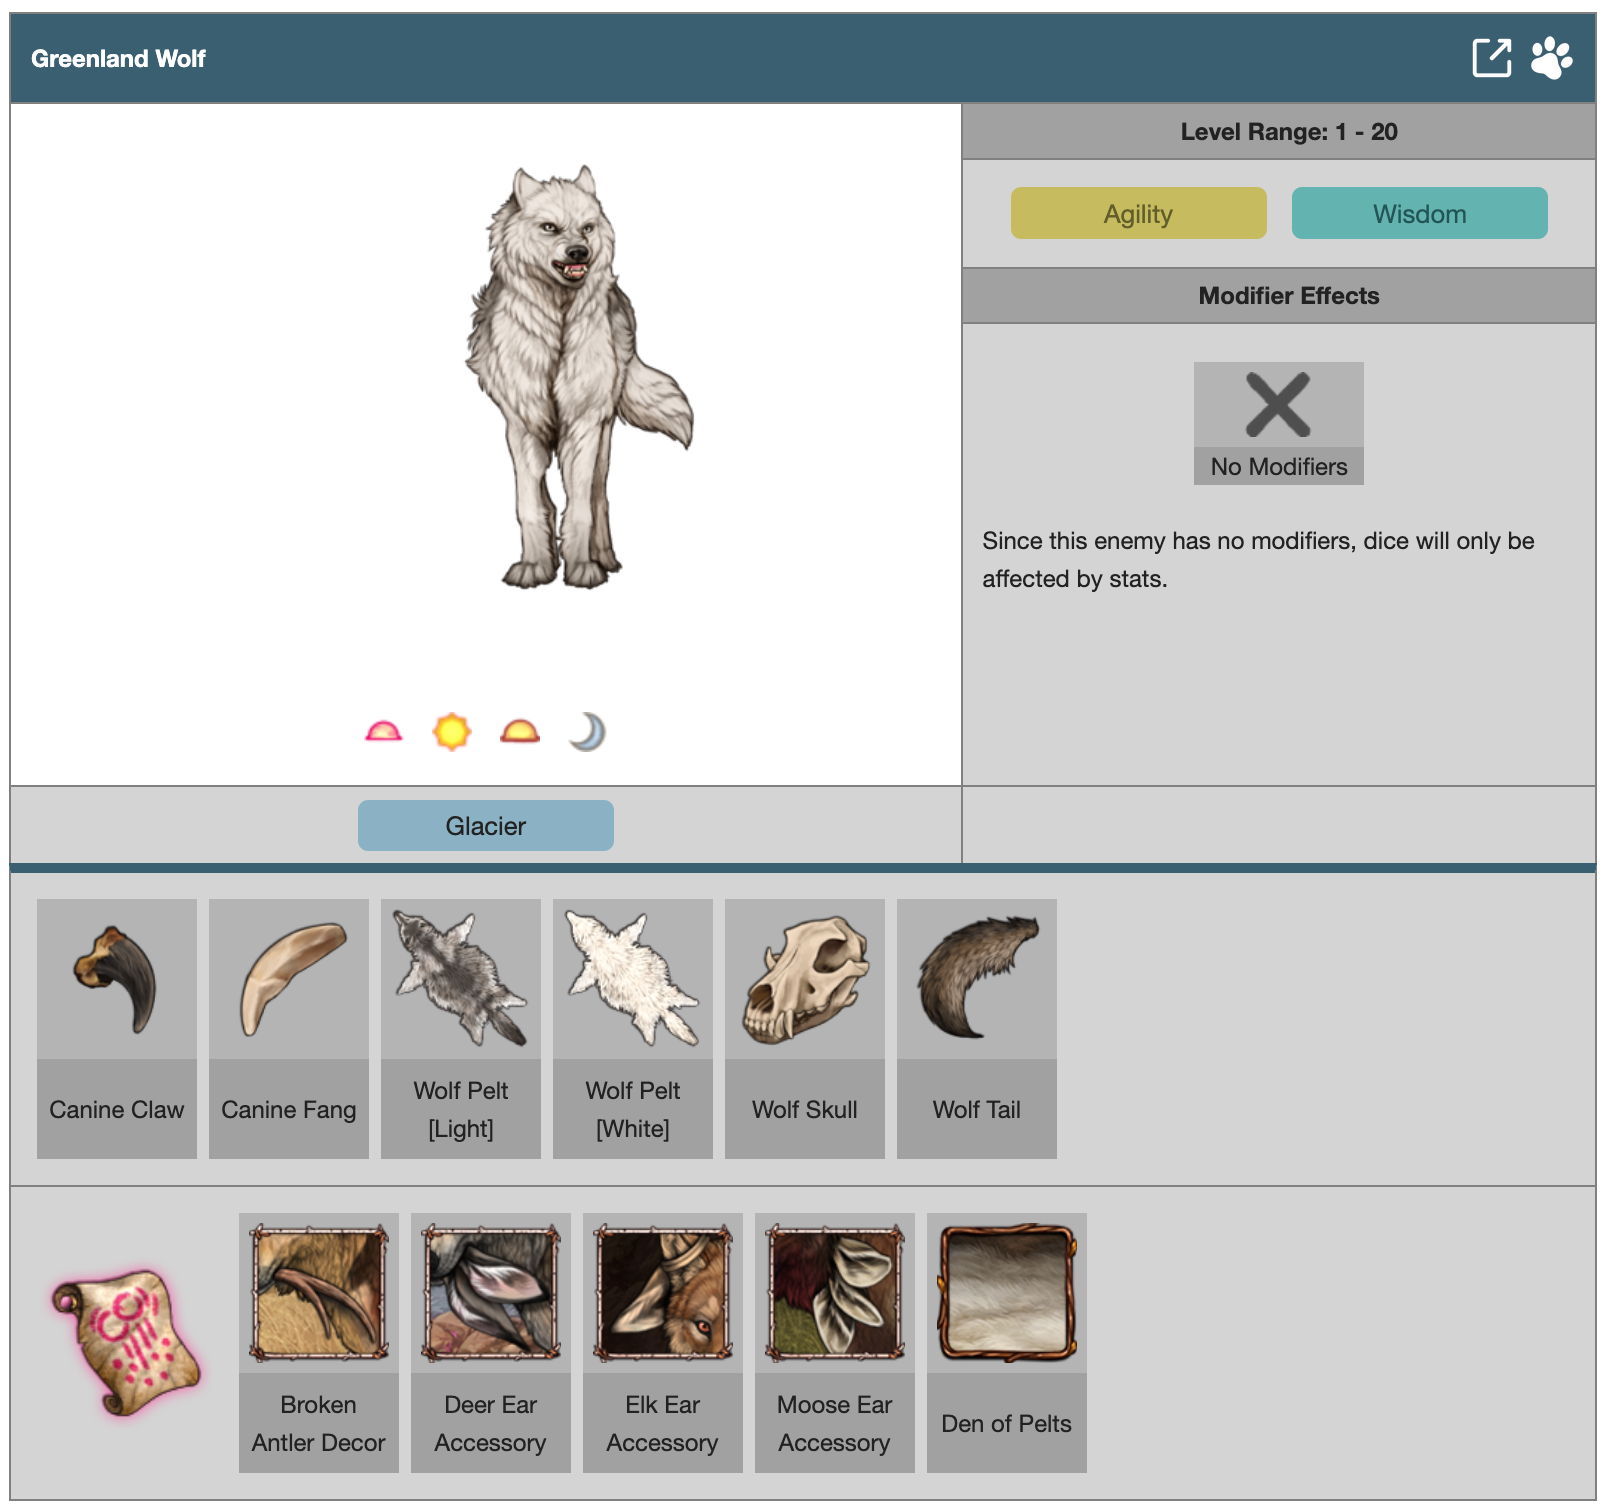Open the Glacier biome tag
This screenshot has height=1512, width=1608.
tap(486, 826)
